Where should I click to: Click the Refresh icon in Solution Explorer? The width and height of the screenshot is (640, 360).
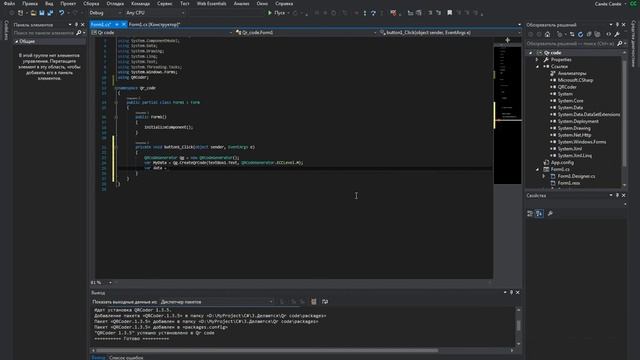pyautogui.click(x=580, y=35)
